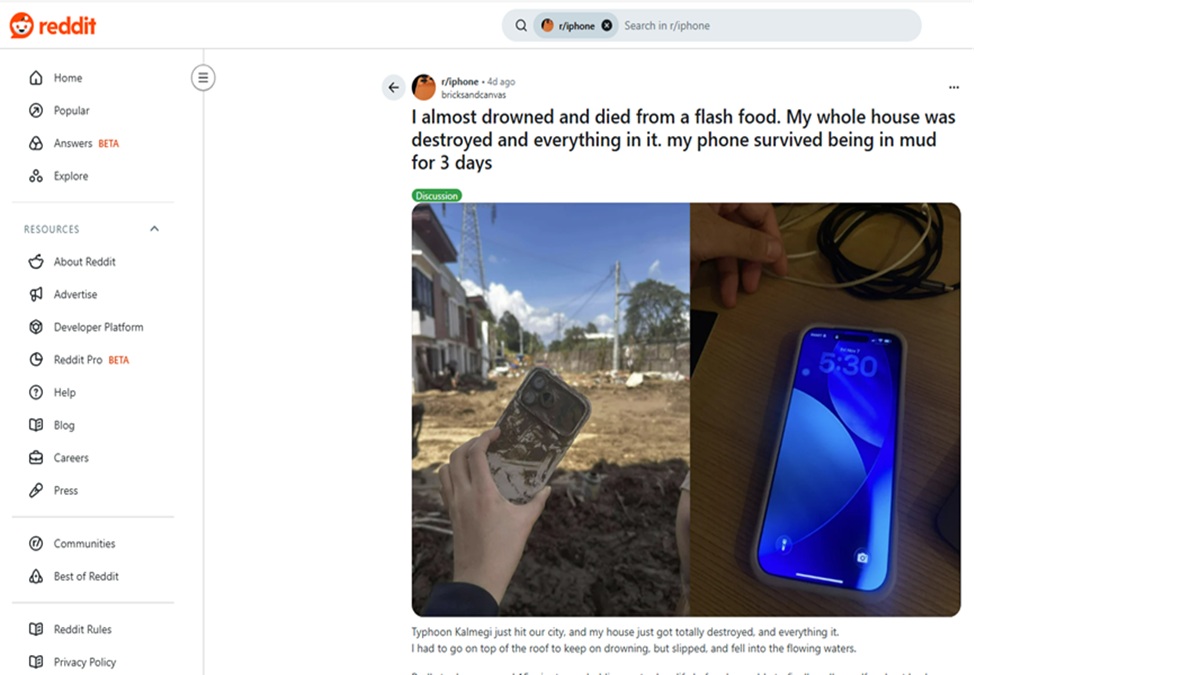The image size is (1200, 675).
Task: Collapse the Resources section chevron
Action: pos(154,229)
